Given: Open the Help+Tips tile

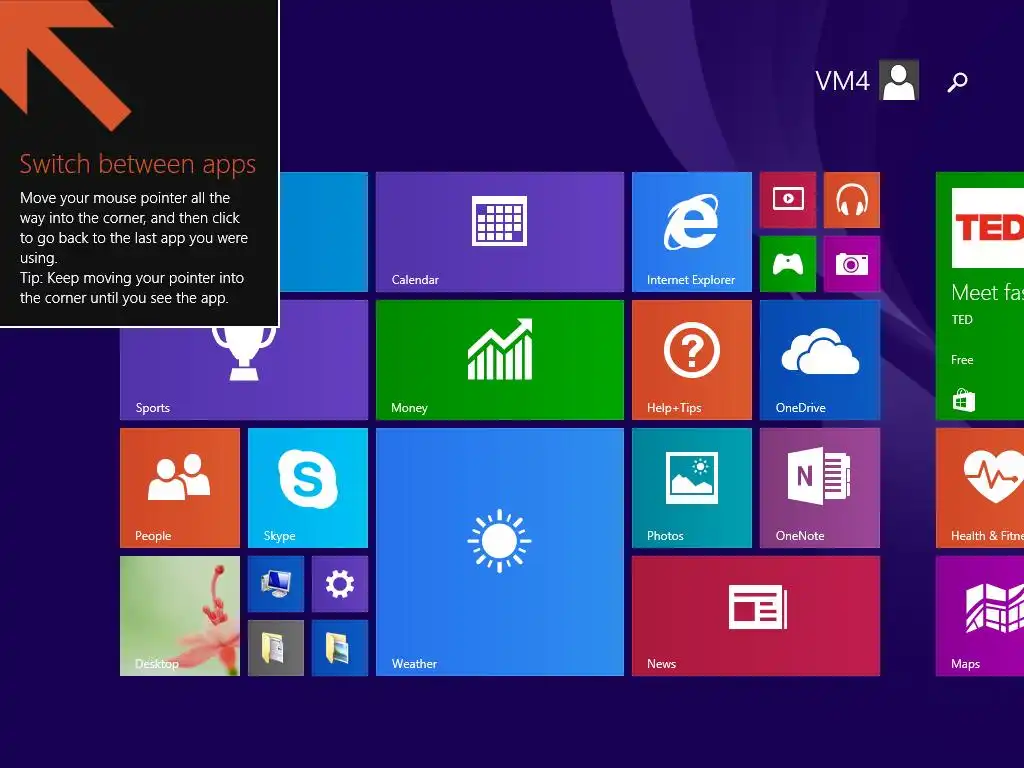Looking at the screenshot, I should click(692, 360).
